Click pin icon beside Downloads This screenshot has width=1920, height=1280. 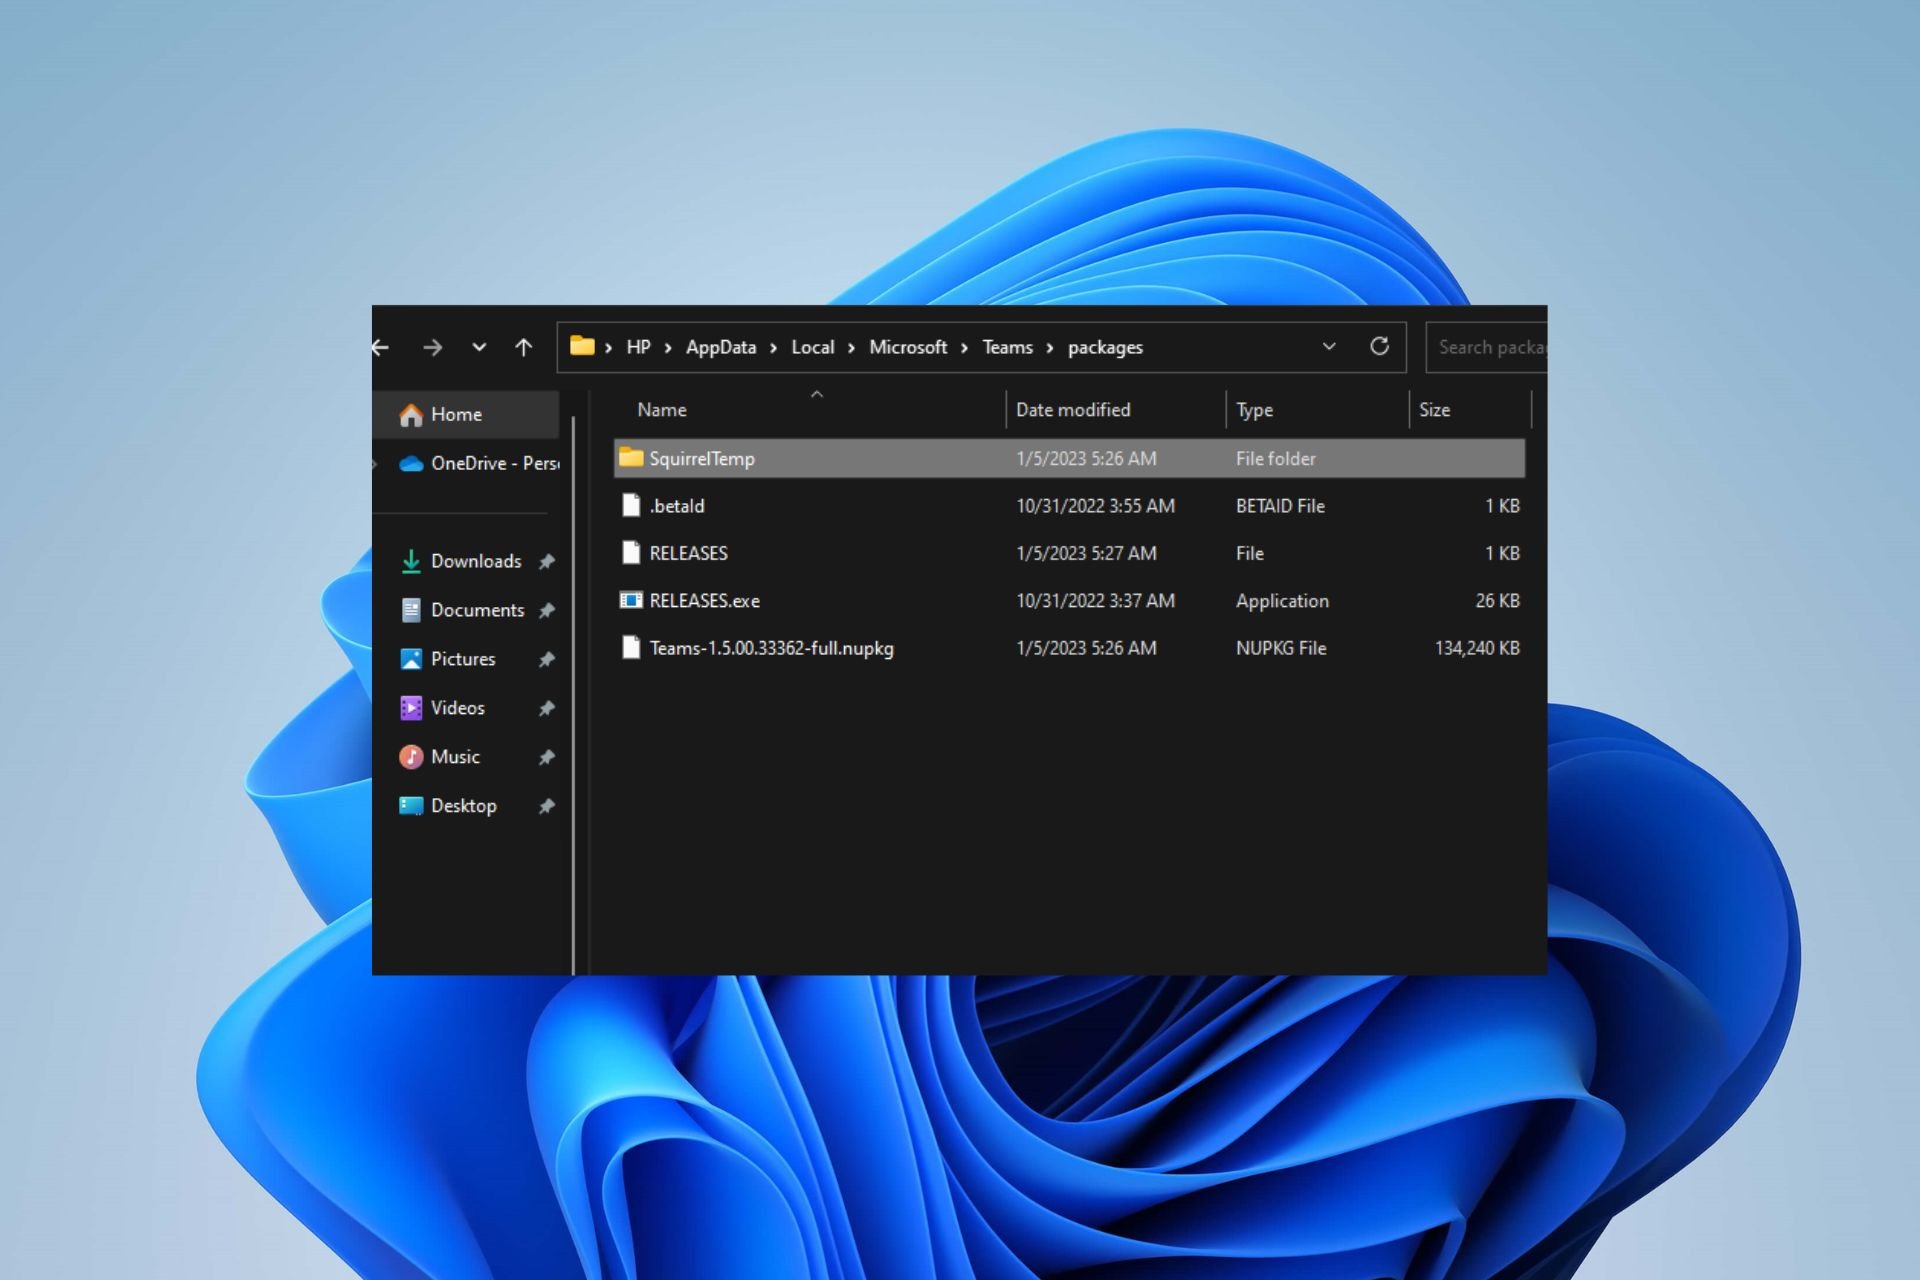coord(546,562)
